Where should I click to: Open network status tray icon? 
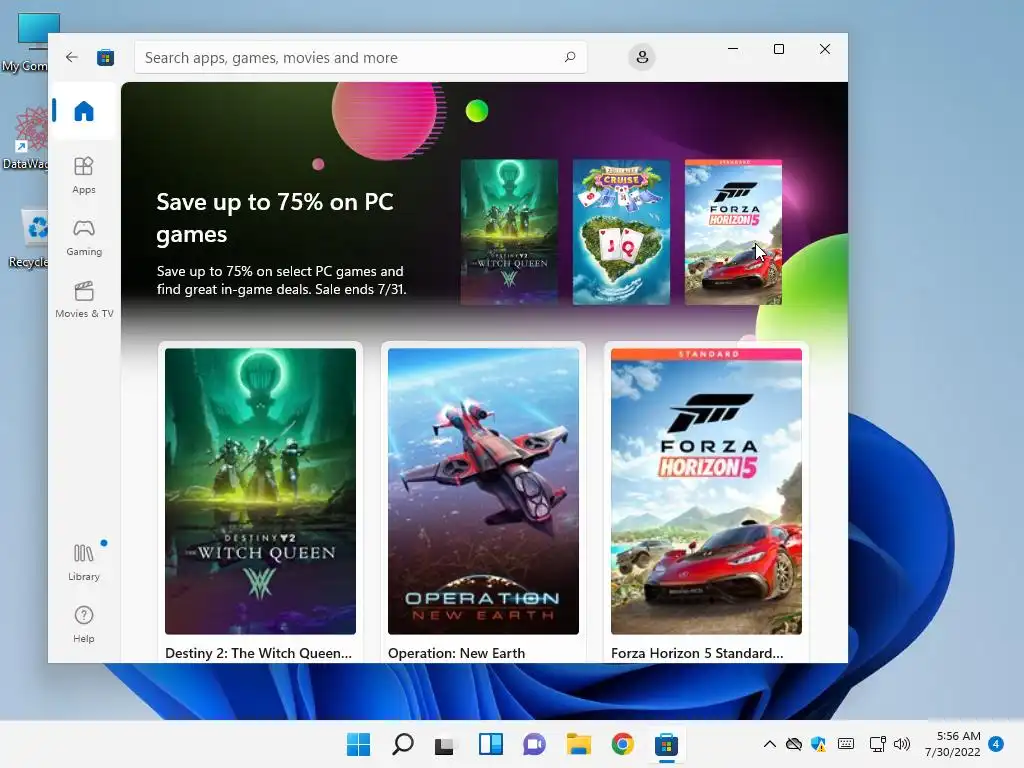(878, 744)
